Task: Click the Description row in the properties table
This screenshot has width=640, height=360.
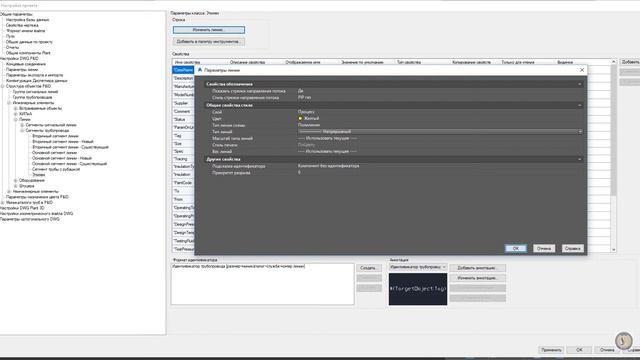Action: coord(183,78)
